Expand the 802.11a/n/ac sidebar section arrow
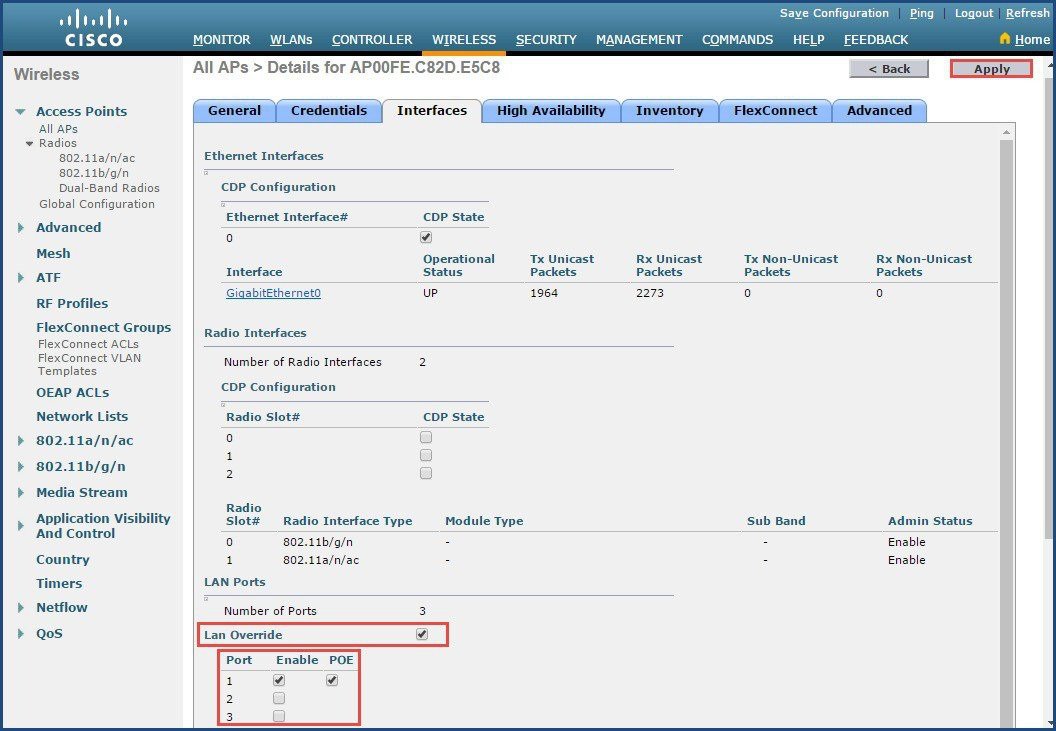1056x731 pixels. coord(21,441)
